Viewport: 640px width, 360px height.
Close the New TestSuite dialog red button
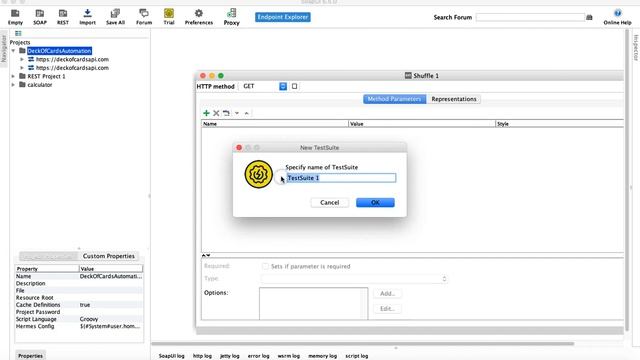coord(239,147)
